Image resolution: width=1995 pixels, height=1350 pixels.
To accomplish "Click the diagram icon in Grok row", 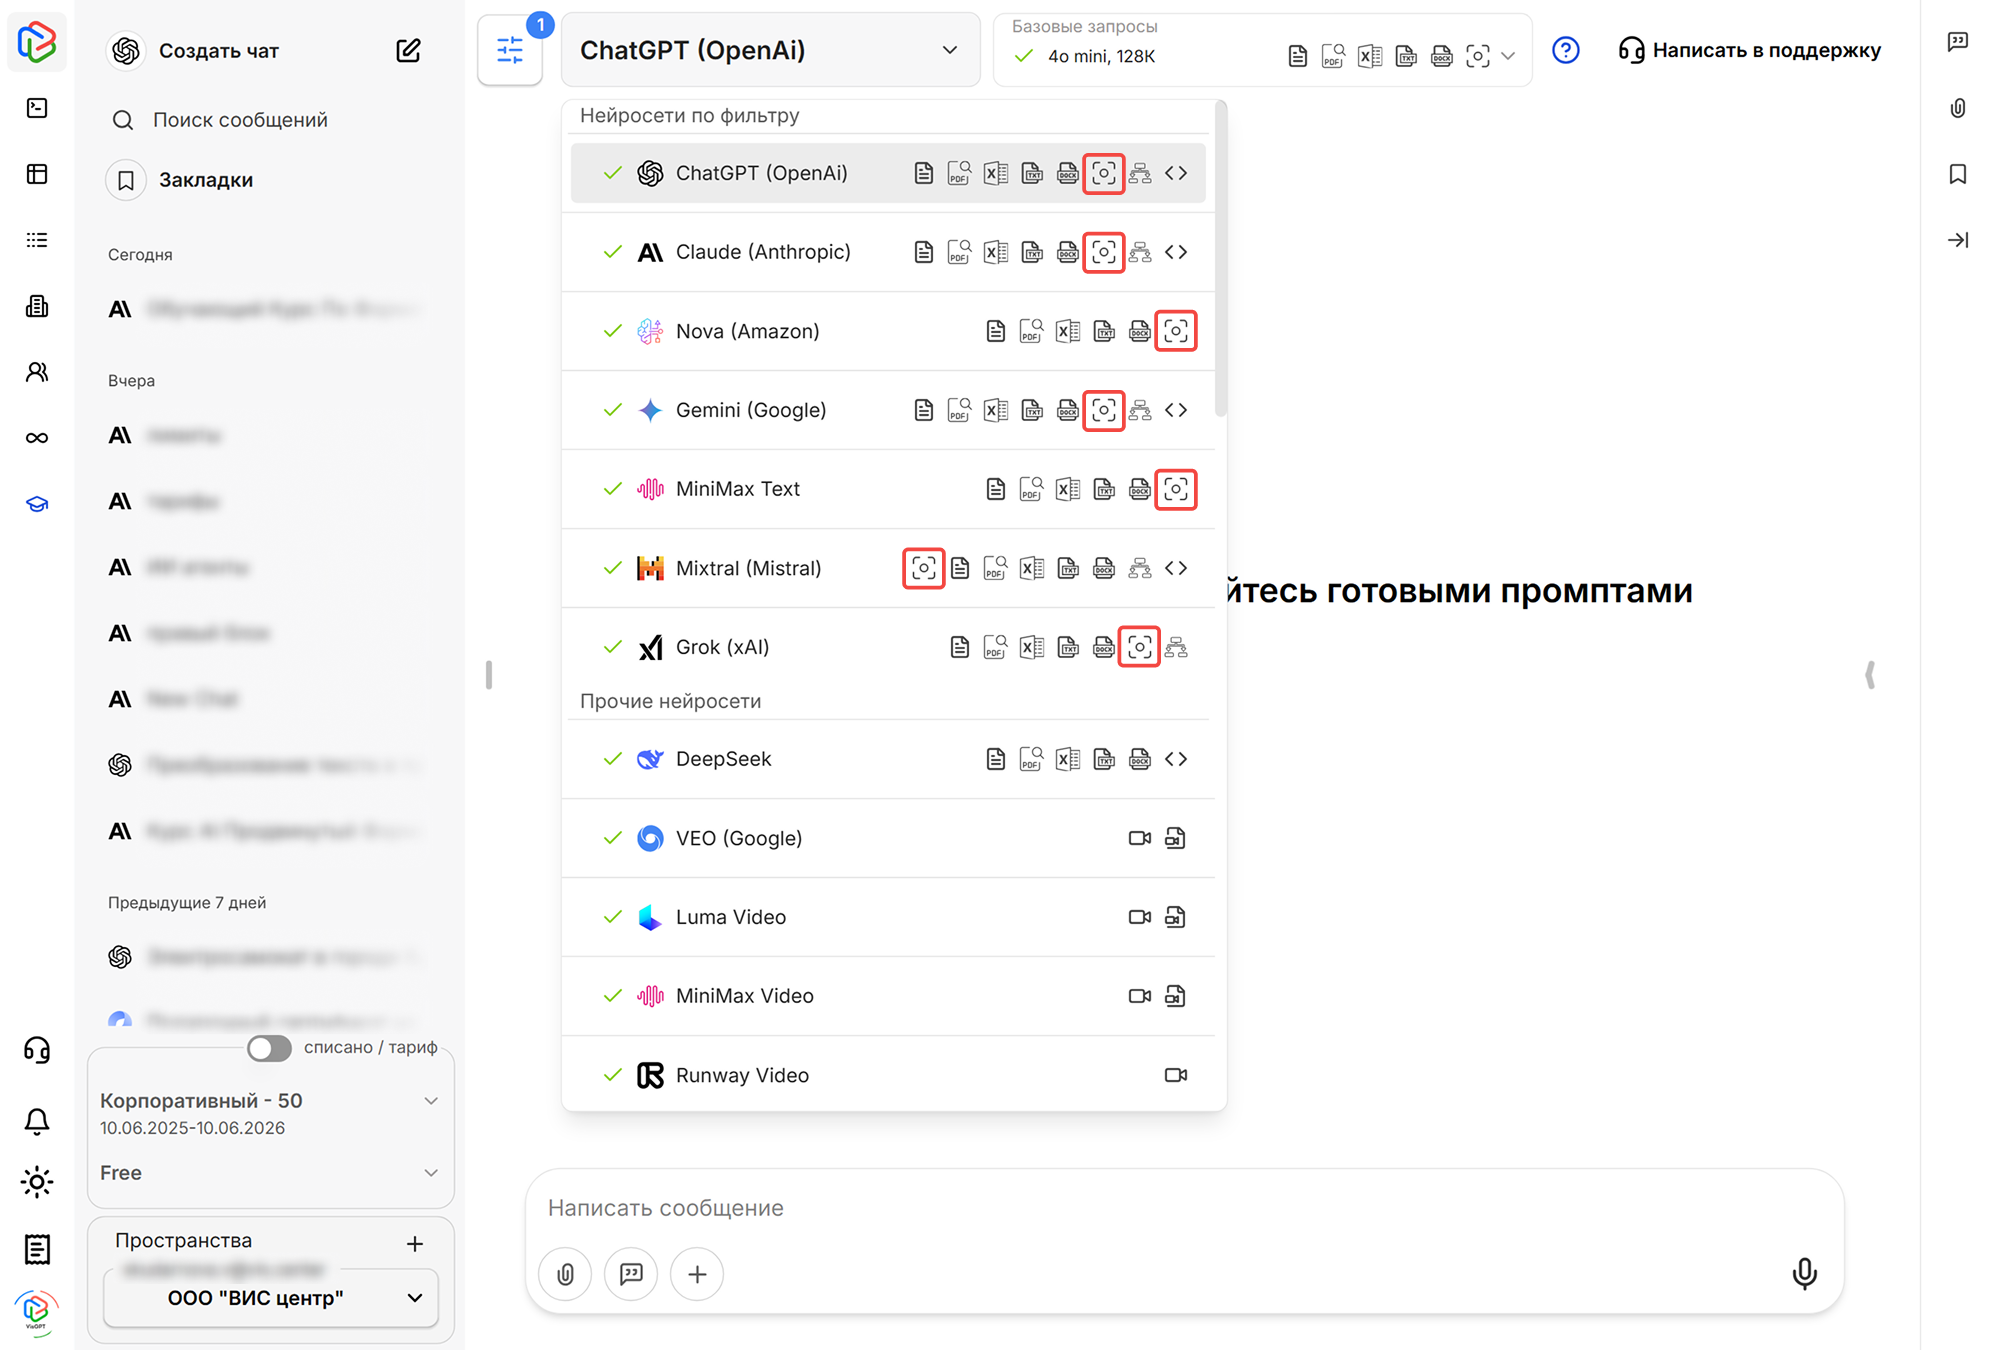I will coord(1176,647).
